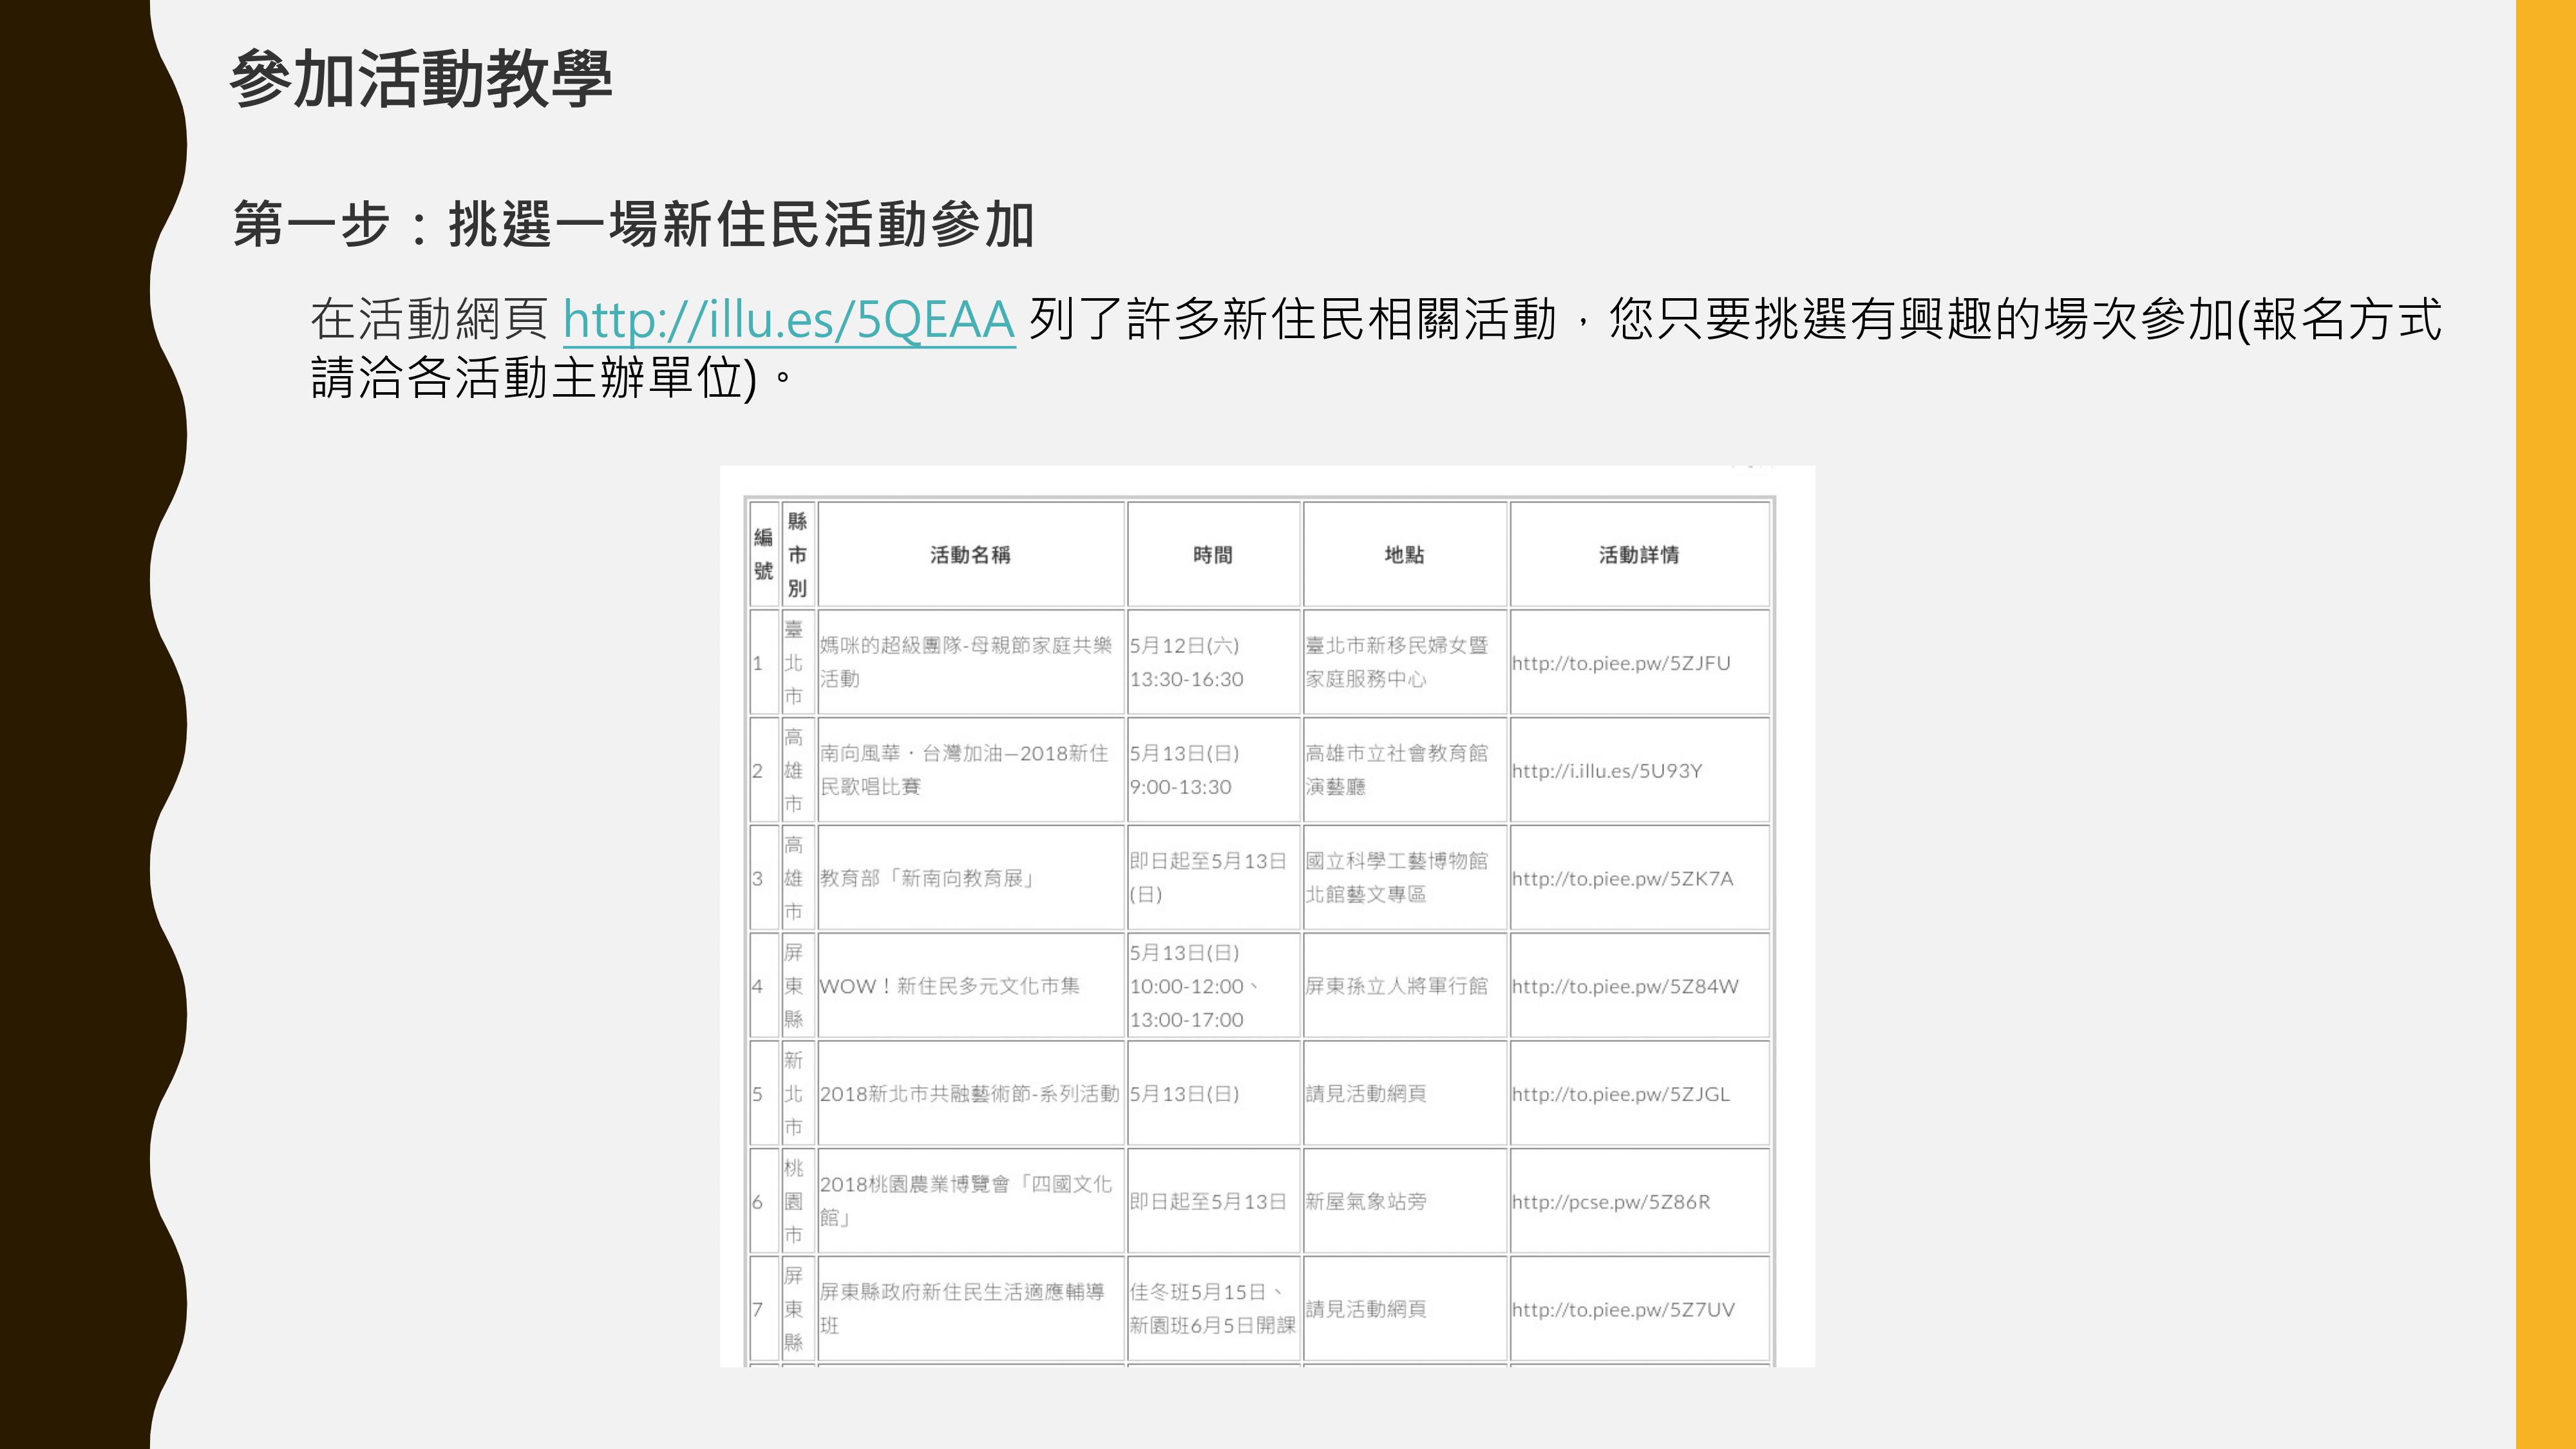
Task: Click the pcse.pw/5Z86R link in row 6
Action: pos(1610,1202)
